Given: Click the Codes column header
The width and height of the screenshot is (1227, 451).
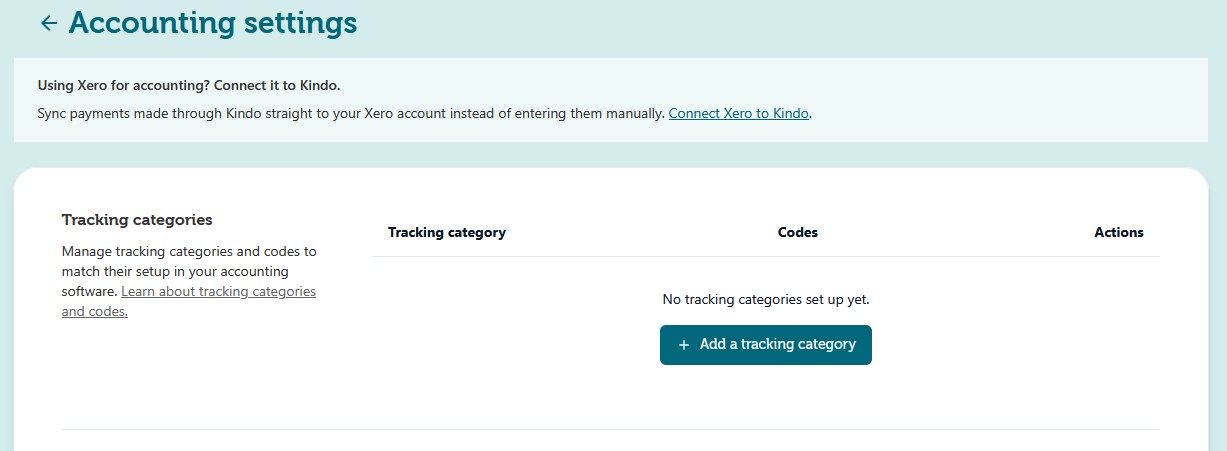Looking at the screenshot, I should coord(797,233).
